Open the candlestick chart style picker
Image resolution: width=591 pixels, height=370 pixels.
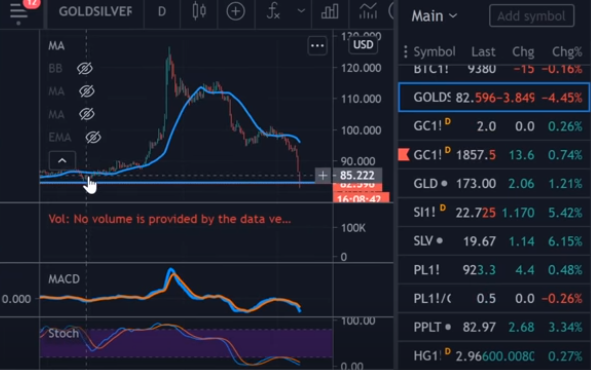(199, 11)
